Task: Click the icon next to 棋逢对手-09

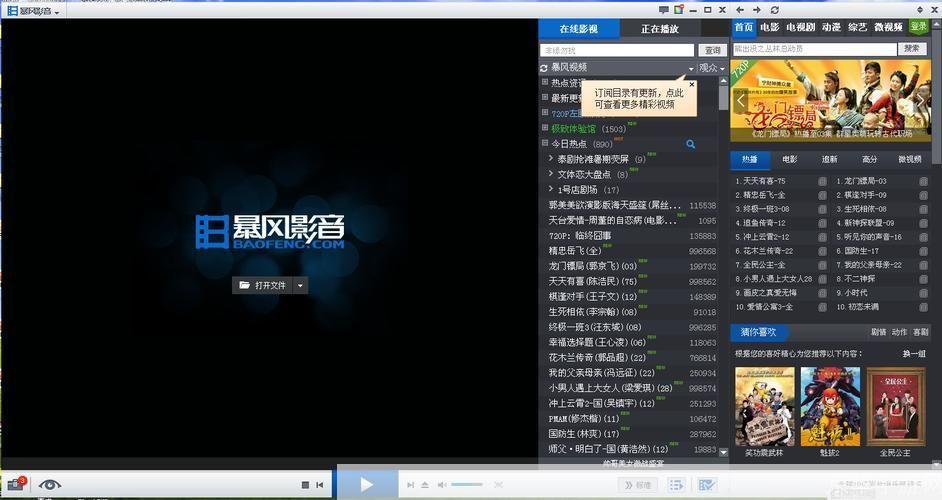Action: [923, 195]
